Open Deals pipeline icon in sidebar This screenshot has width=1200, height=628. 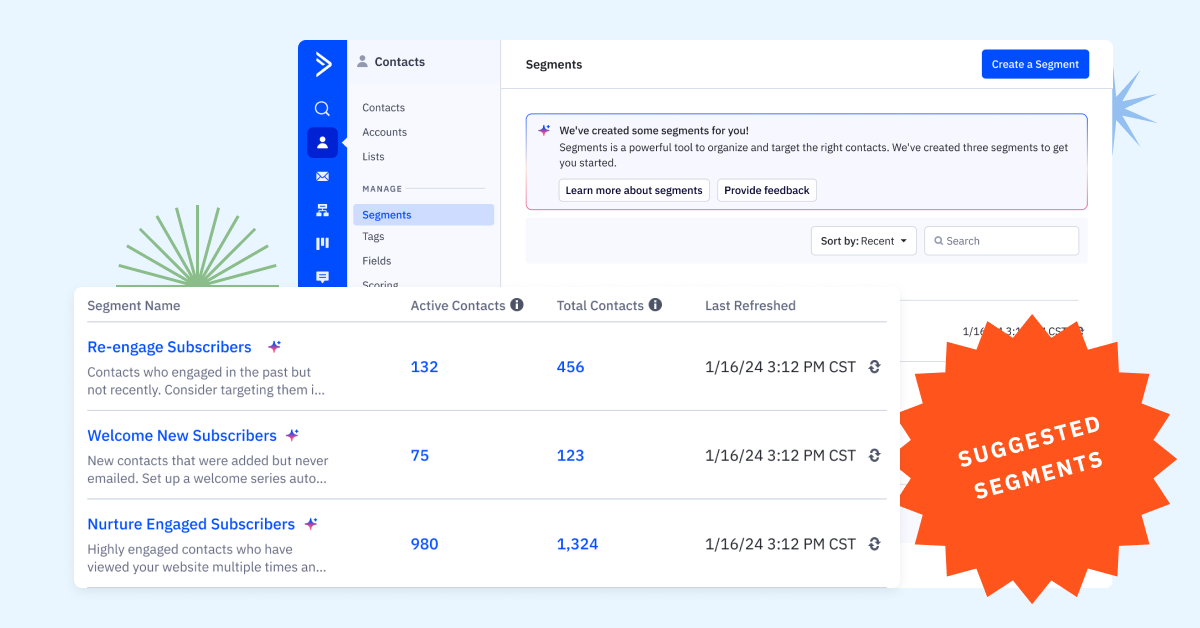(322, 244)
